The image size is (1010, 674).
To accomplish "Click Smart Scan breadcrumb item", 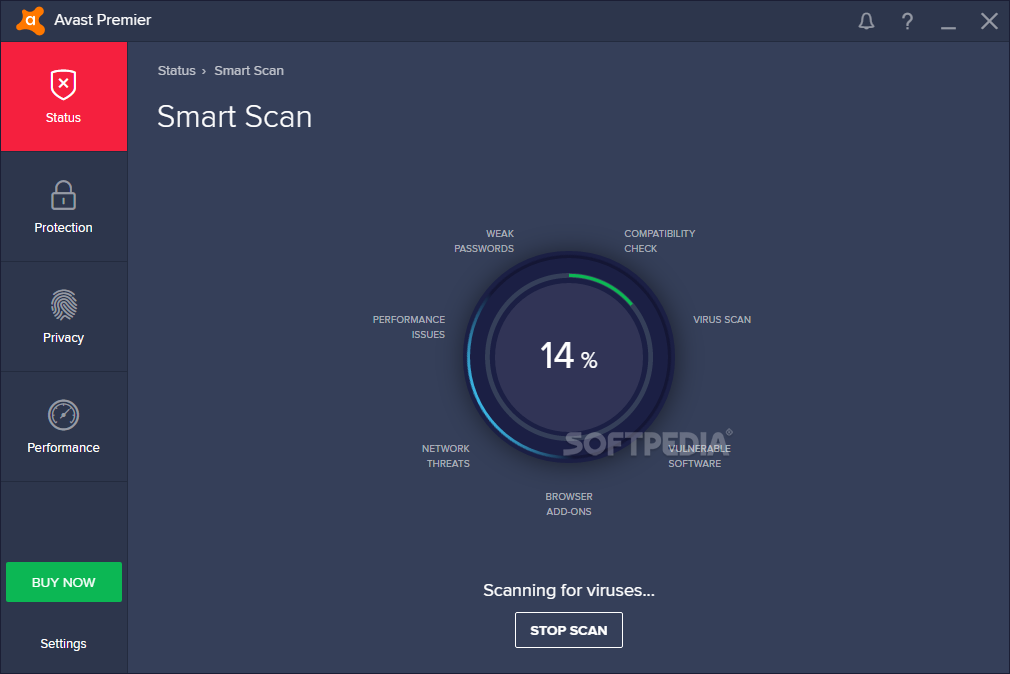I will tap(249, 71).
